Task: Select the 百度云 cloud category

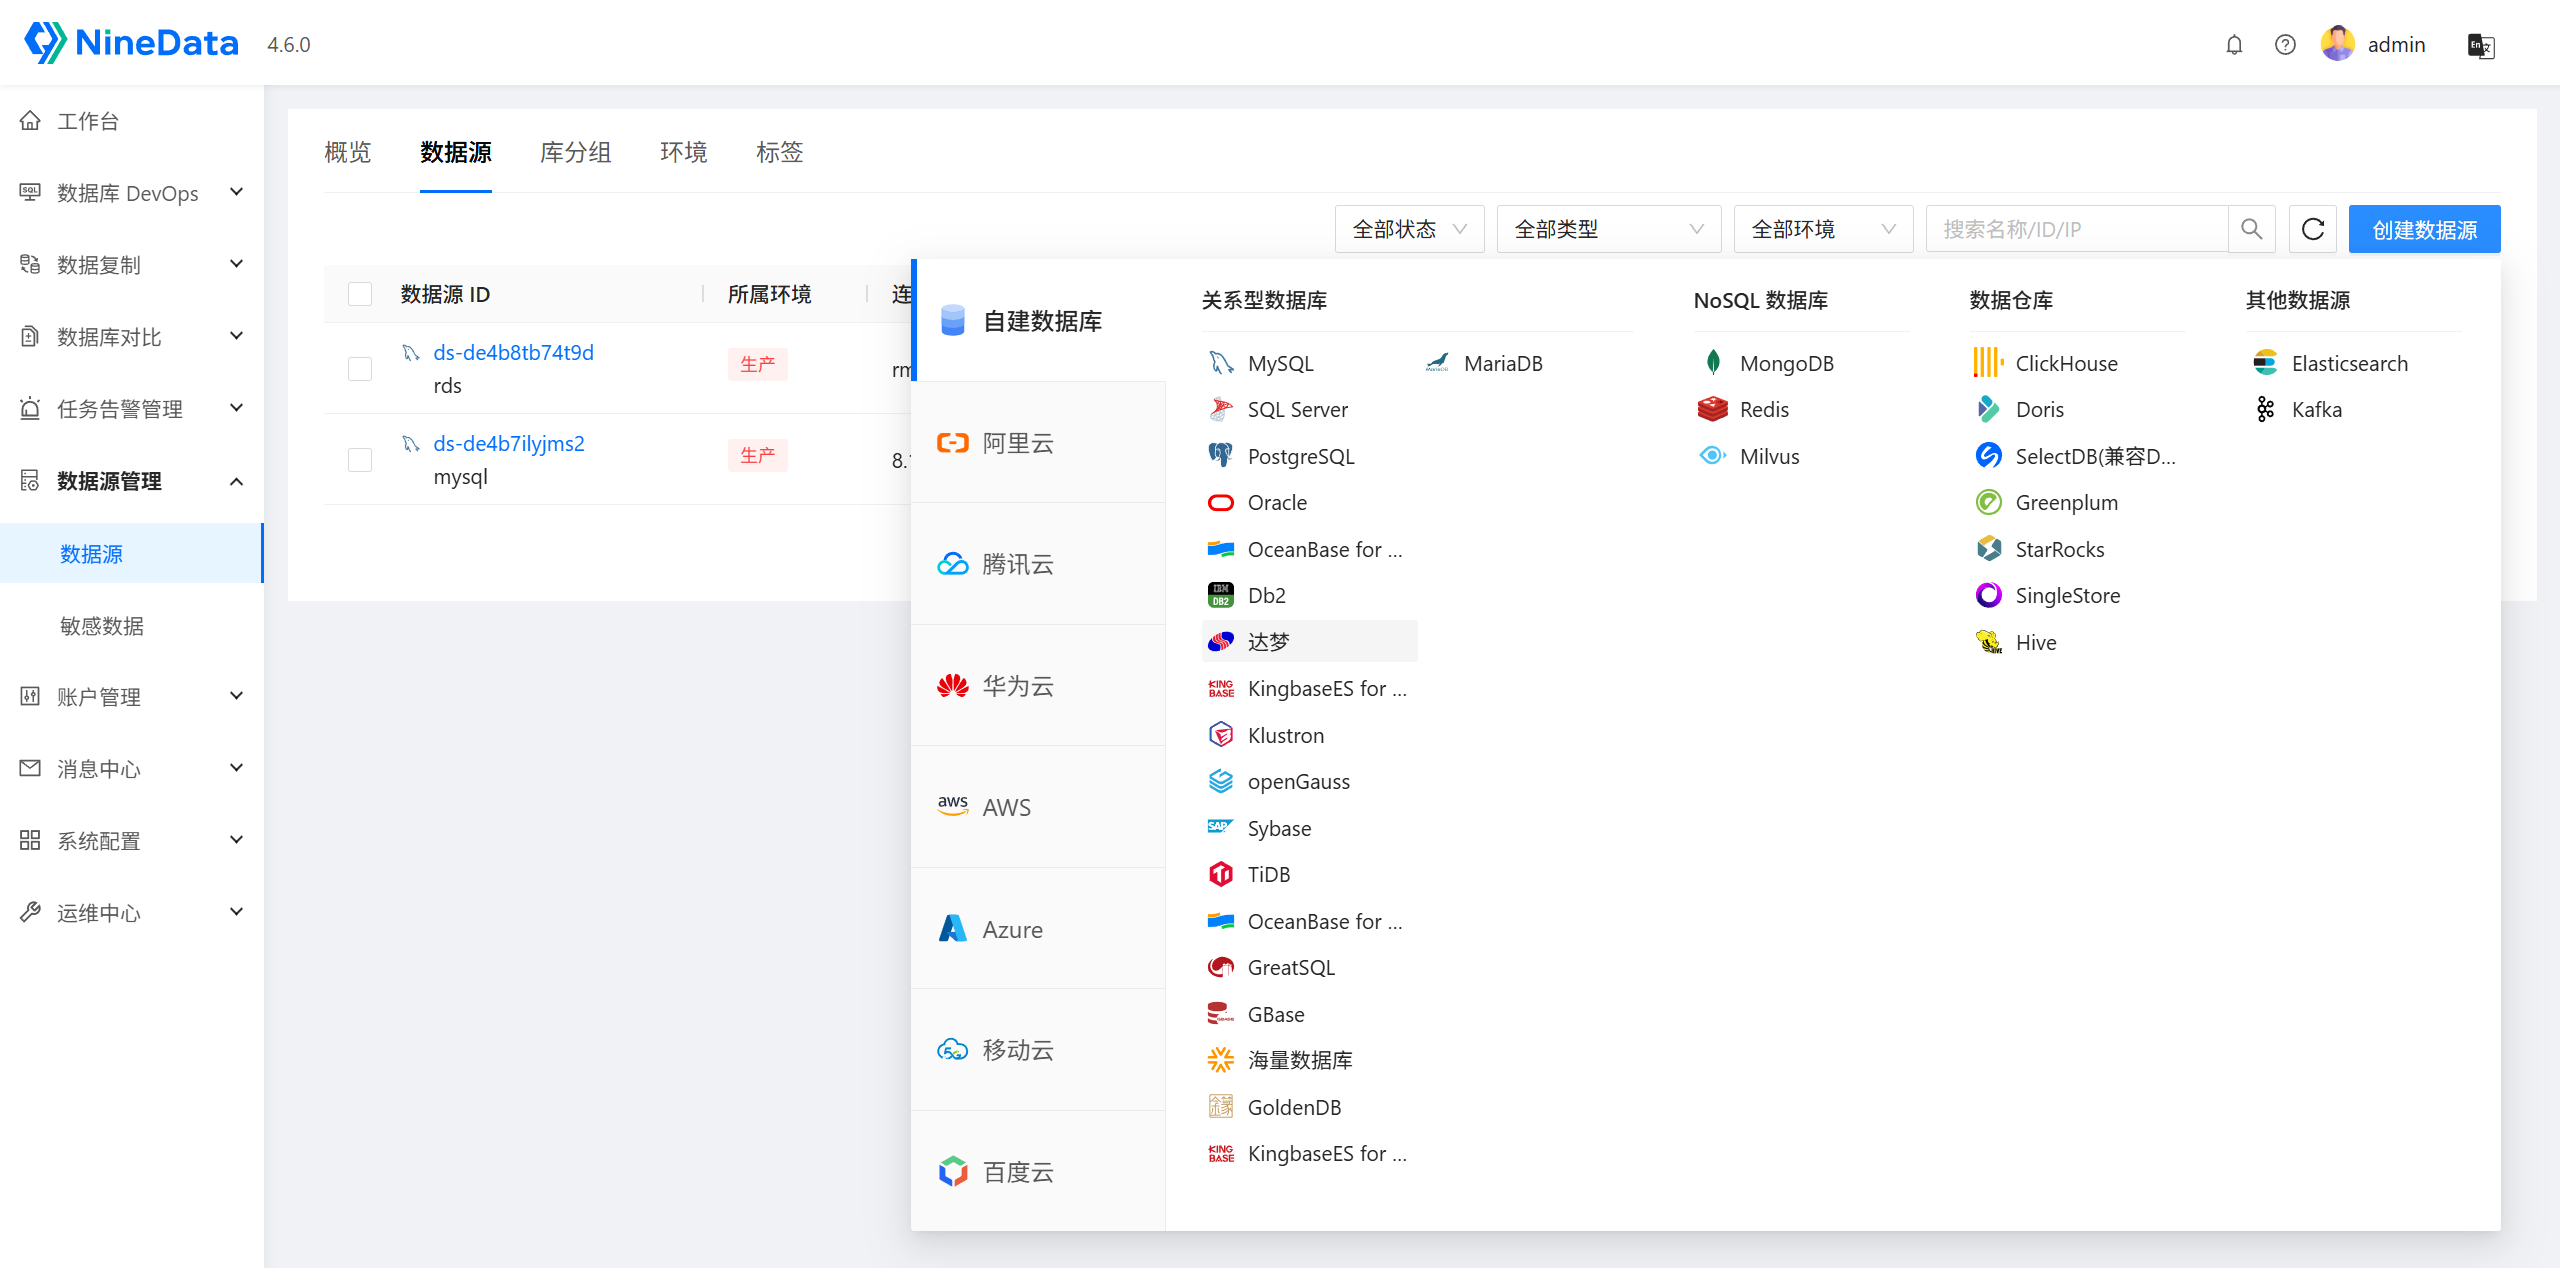Action: (x=1038, y=1171)
